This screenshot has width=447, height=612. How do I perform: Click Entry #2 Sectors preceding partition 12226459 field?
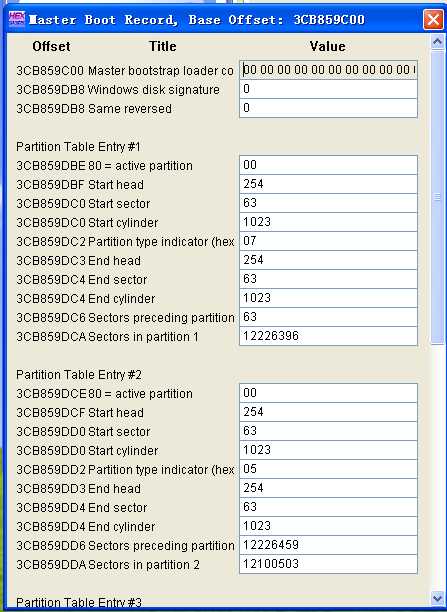click(x=328, y=545)
